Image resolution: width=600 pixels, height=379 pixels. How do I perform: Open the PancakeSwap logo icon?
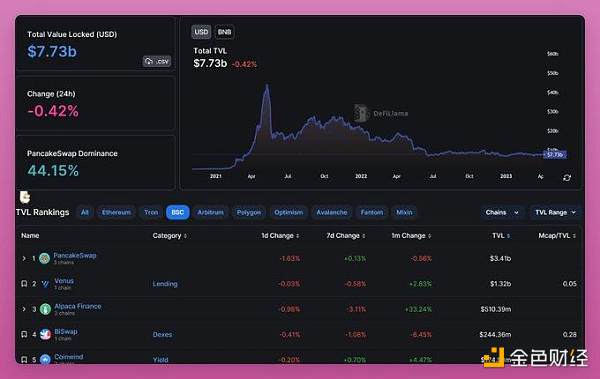coord(45,258)
